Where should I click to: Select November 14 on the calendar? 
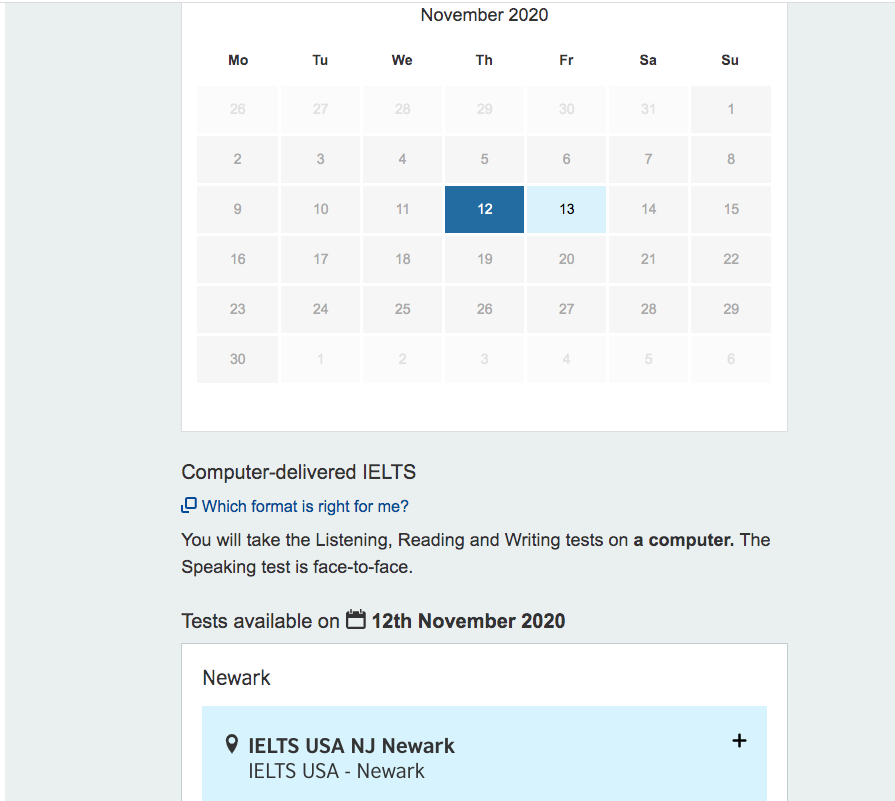(648, 209)
